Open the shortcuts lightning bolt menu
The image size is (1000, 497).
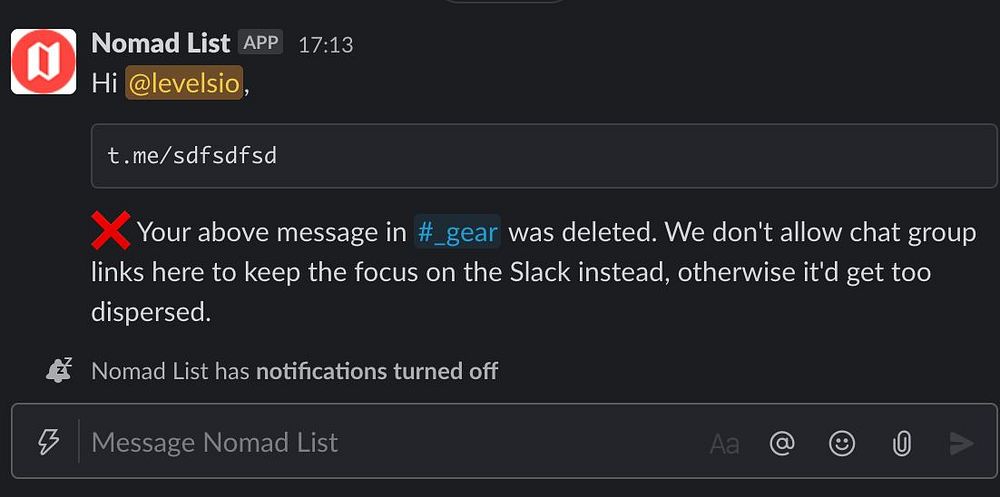pyautogui.click(x=48, y=442)
